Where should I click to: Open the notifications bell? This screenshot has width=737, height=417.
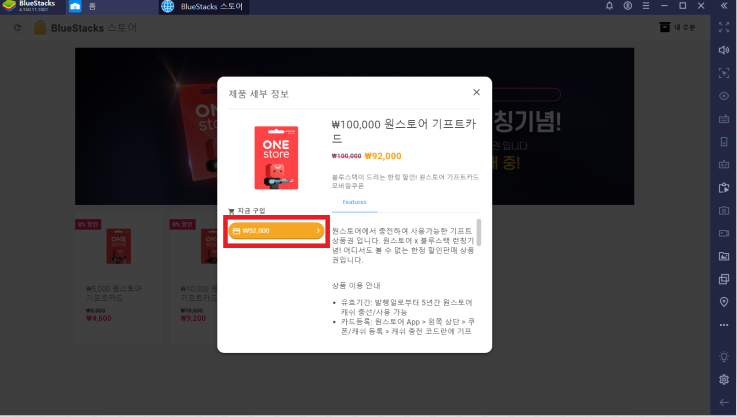coord(609,6)
